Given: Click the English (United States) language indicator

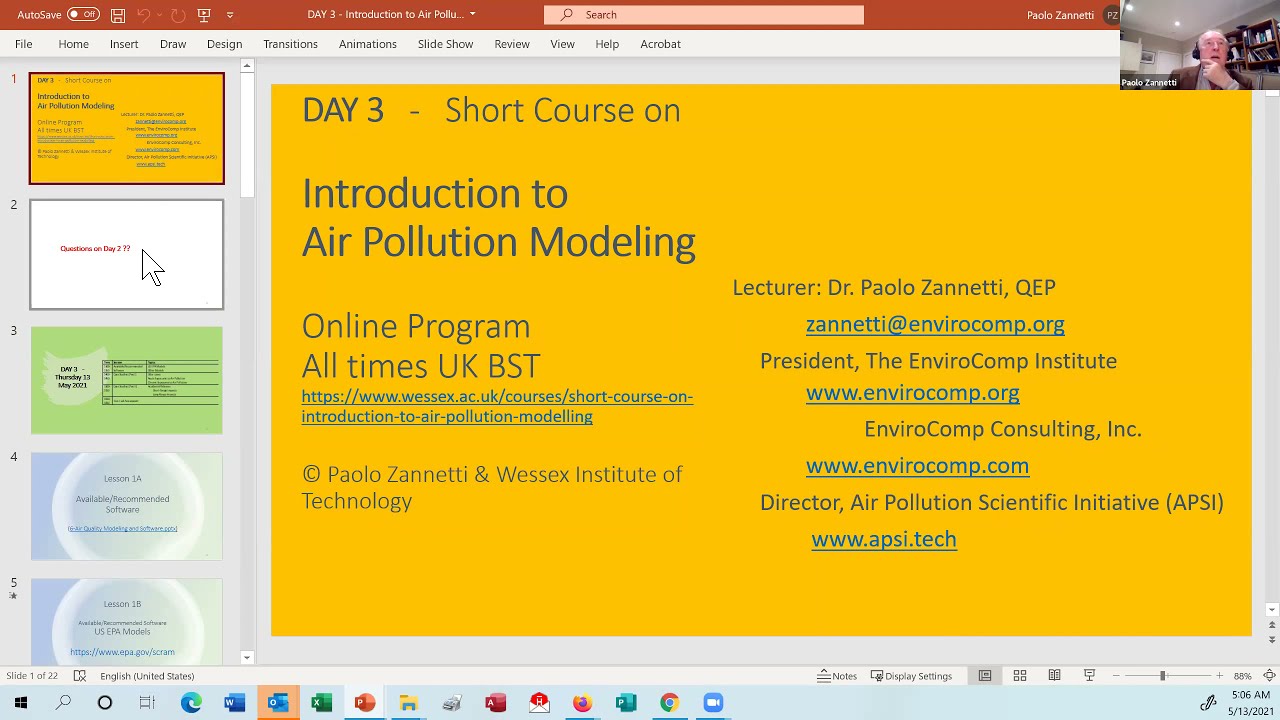Looking at the screenshot, I should click(147, 676).
